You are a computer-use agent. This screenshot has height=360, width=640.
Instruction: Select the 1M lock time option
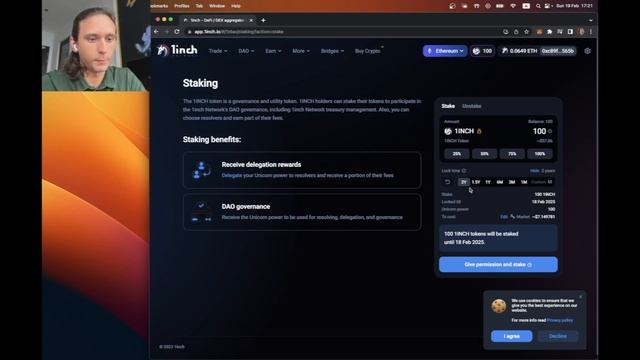[524, 182]
